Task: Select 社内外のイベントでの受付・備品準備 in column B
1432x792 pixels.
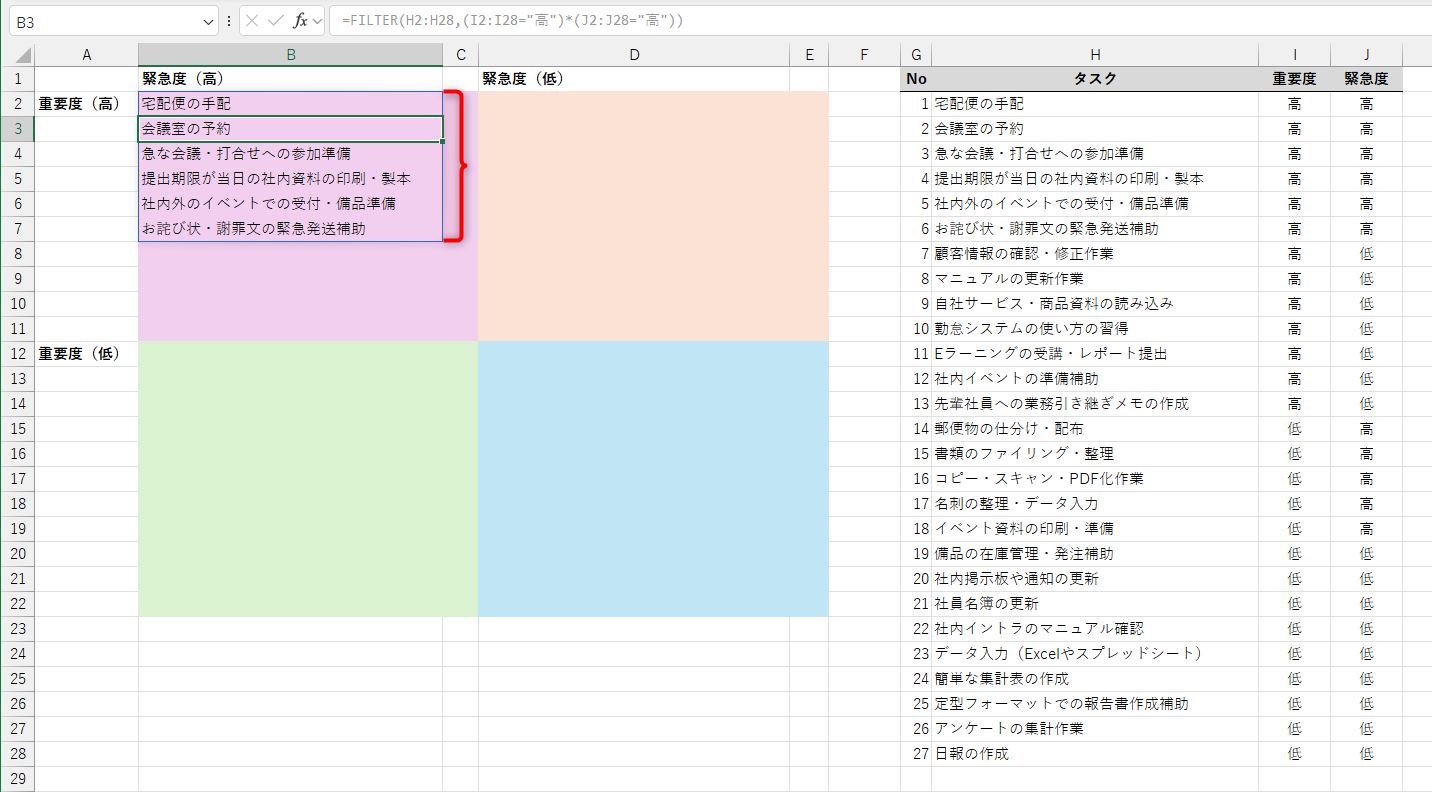Action: pyautogui.click(x=291, y=204)
